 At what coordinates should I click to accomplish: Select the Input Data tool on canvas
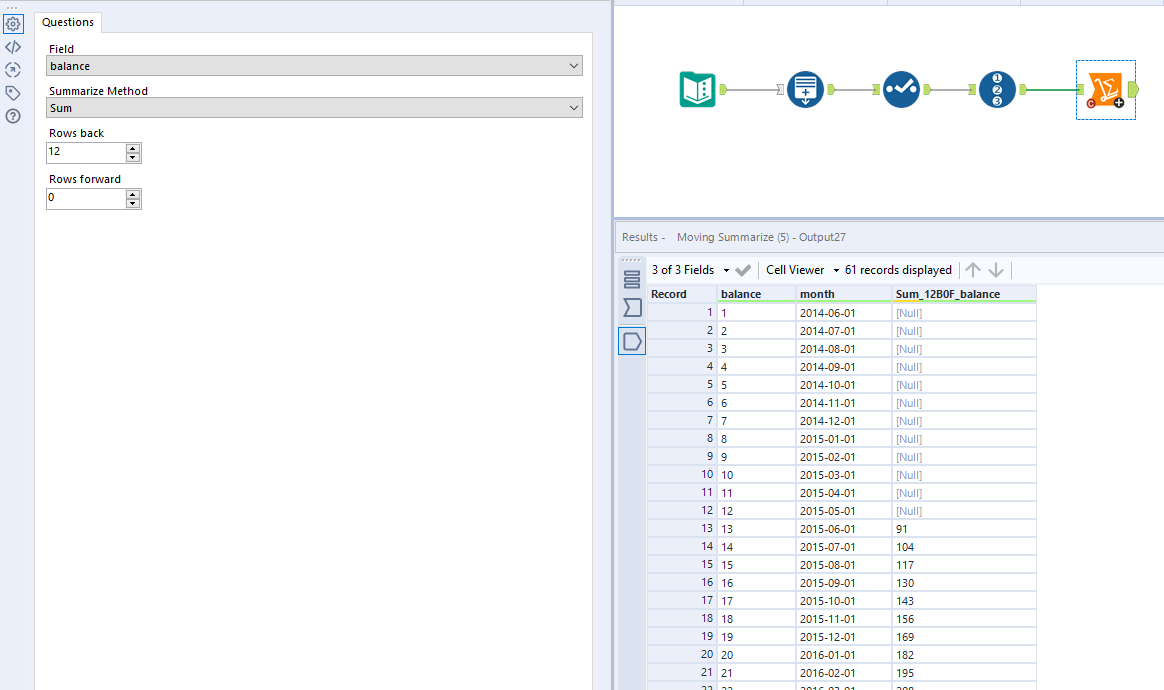coord(697,89)
